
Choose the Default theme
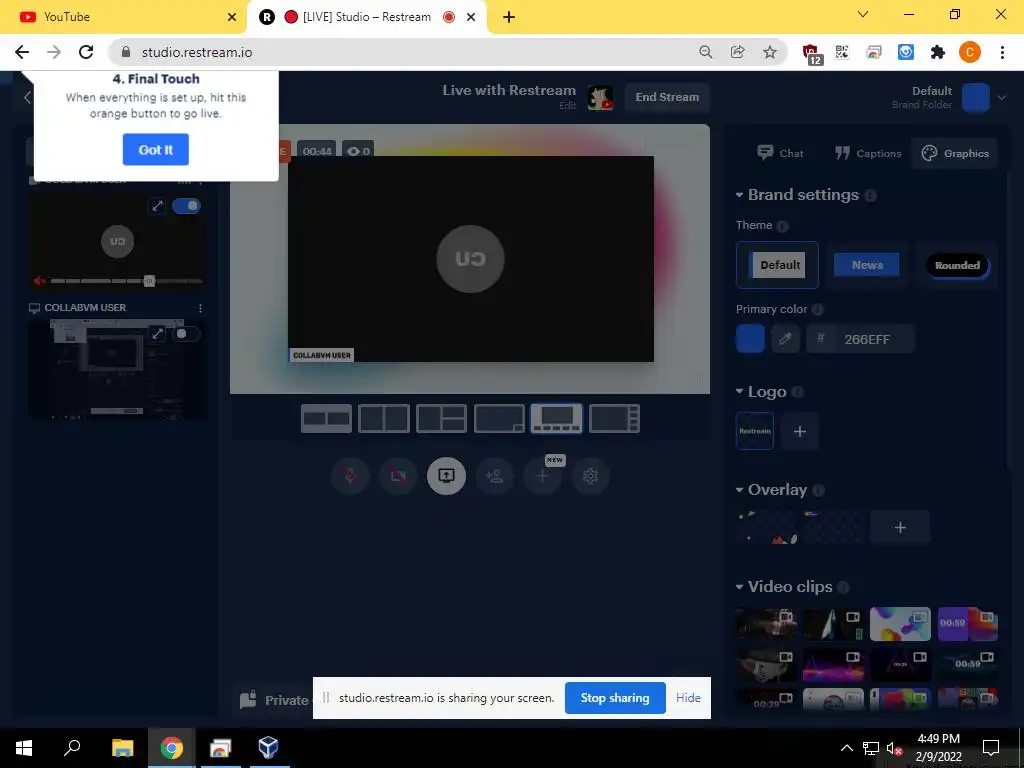[777, 265]
